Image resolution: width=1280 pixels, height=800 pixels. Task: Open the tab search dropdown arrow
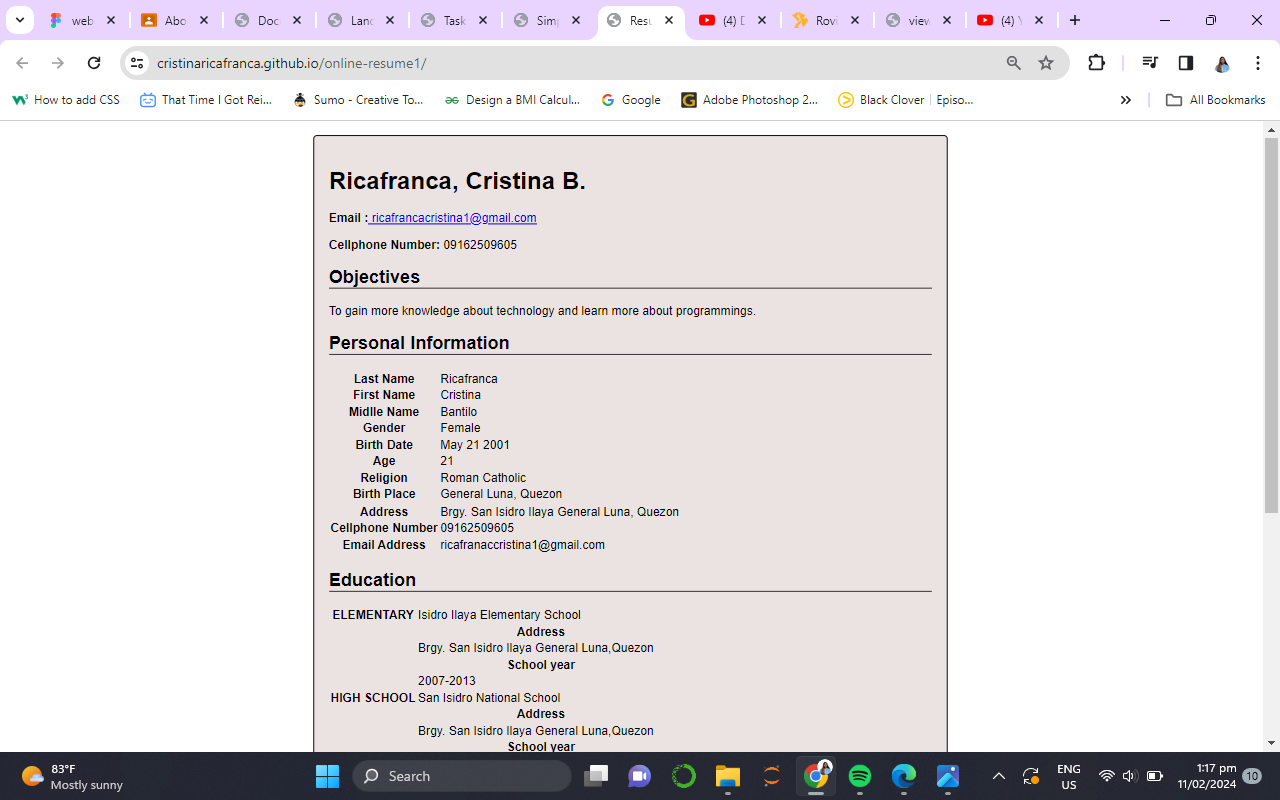pos(19,20)
